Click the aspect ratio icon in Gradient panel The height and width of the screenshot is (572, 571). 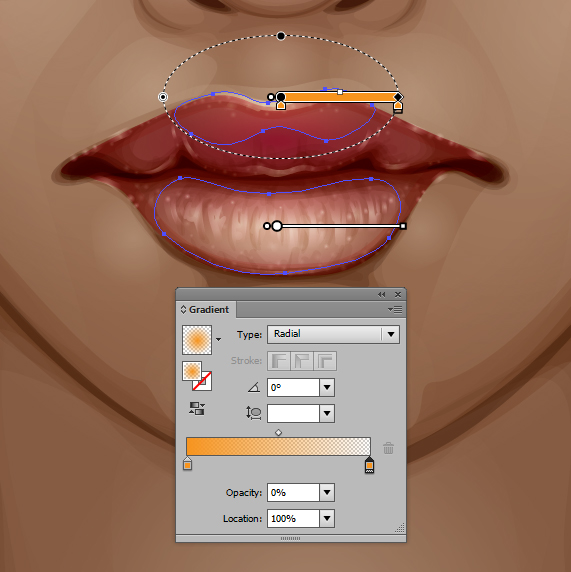click(254, 413)
